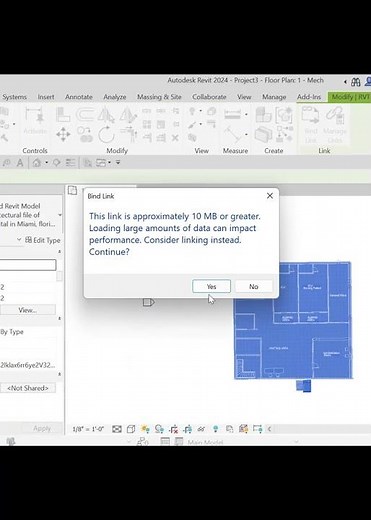371x520 pixels.
Task: Select the Modify | RVT contextual tab
Action: coord(350,97)
